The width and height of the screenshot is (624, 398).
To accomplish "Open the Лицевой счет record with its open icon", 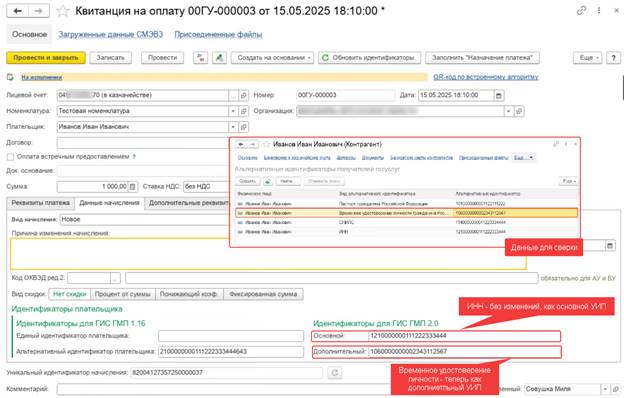I will [x=244, y=96].
